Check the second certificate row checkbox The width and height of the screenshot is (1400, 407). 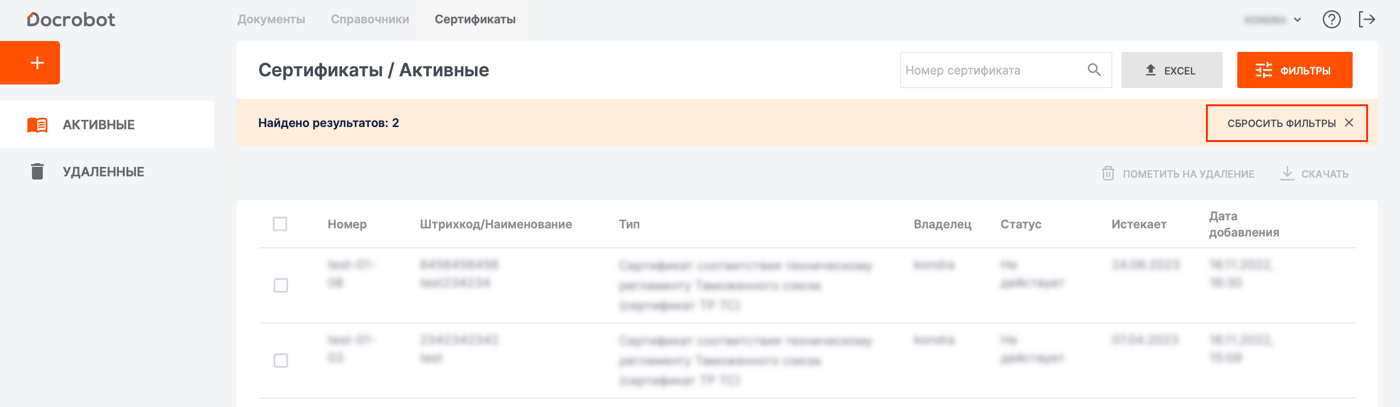[x=281, y=360]
